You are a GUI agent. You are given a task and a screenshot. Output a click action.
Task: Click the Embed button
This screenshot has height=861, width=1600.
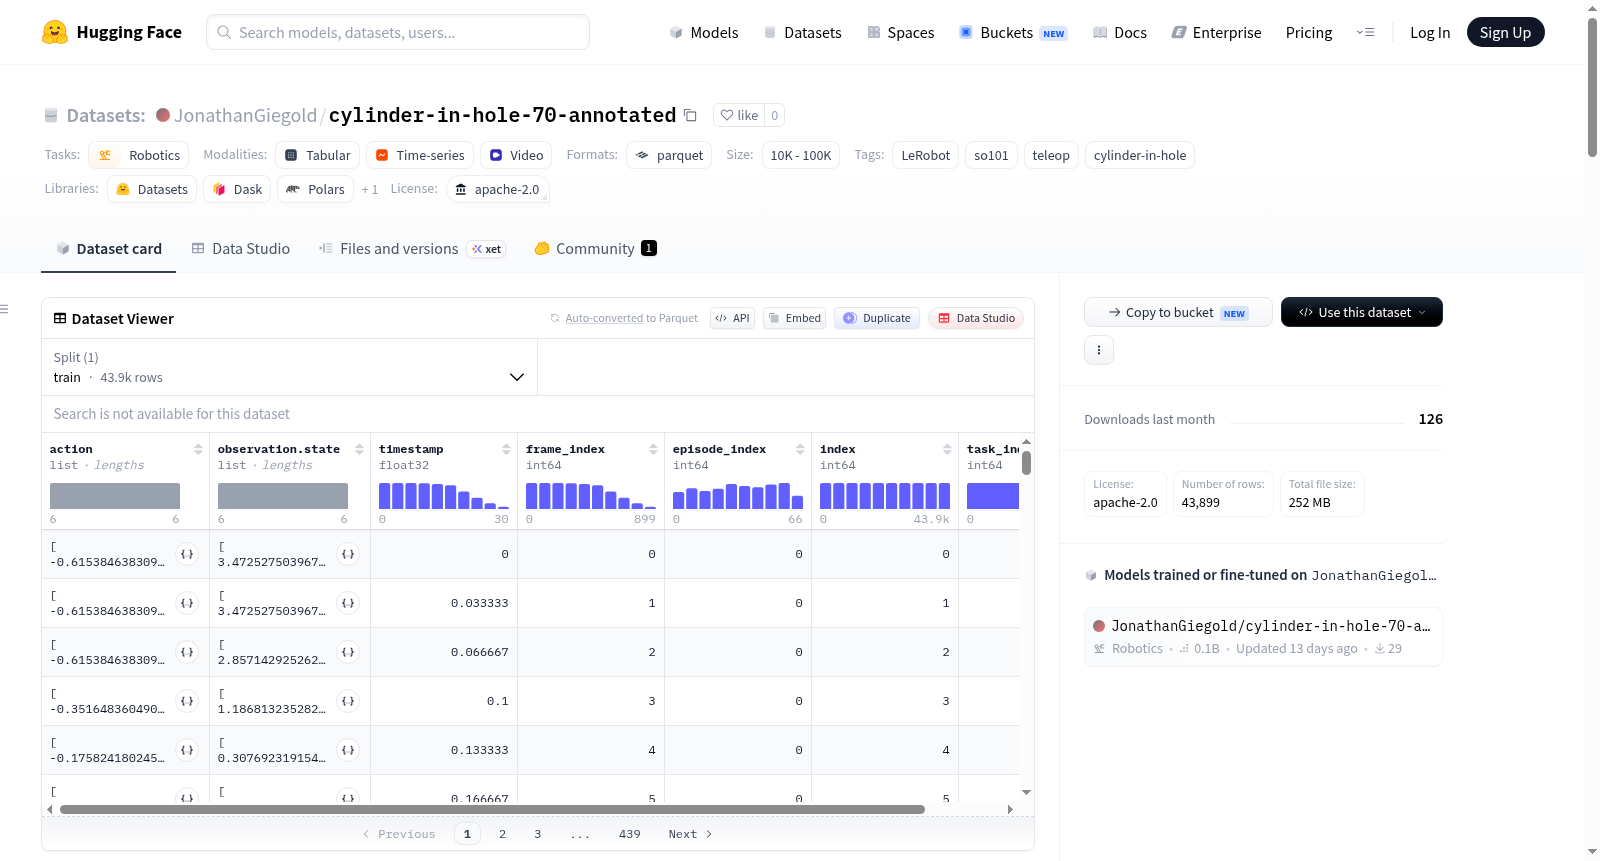point(795,318)
